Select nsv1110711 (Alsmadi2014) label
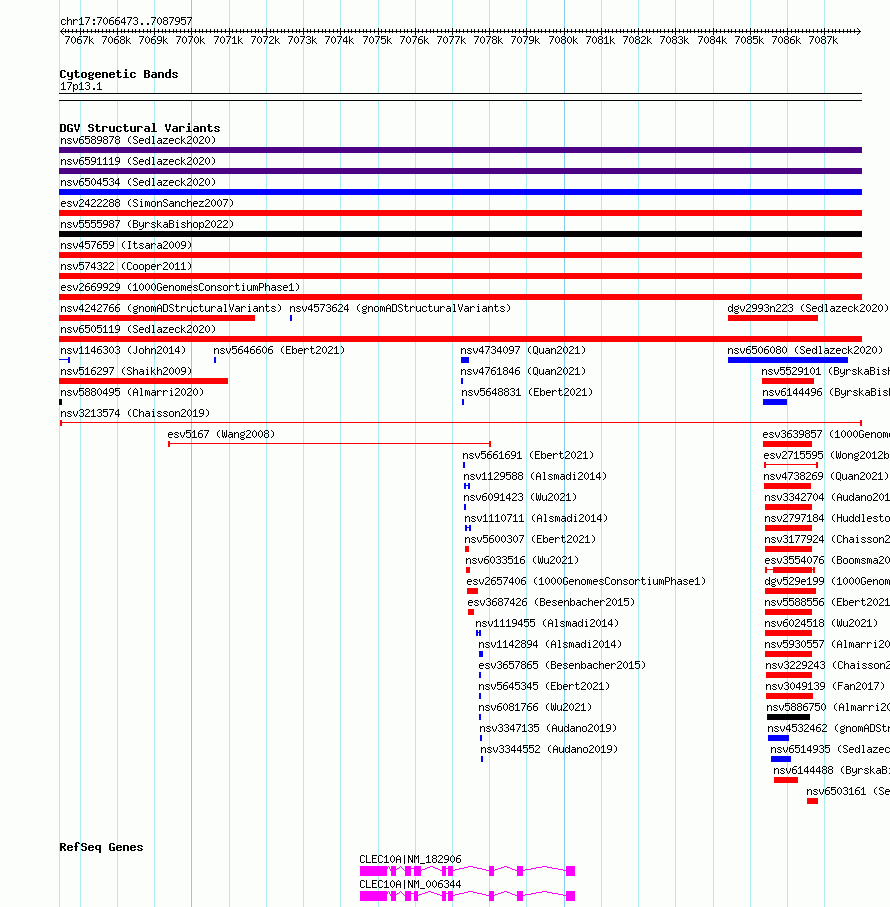The image size is (890, 907). click(x=536, y=519)
